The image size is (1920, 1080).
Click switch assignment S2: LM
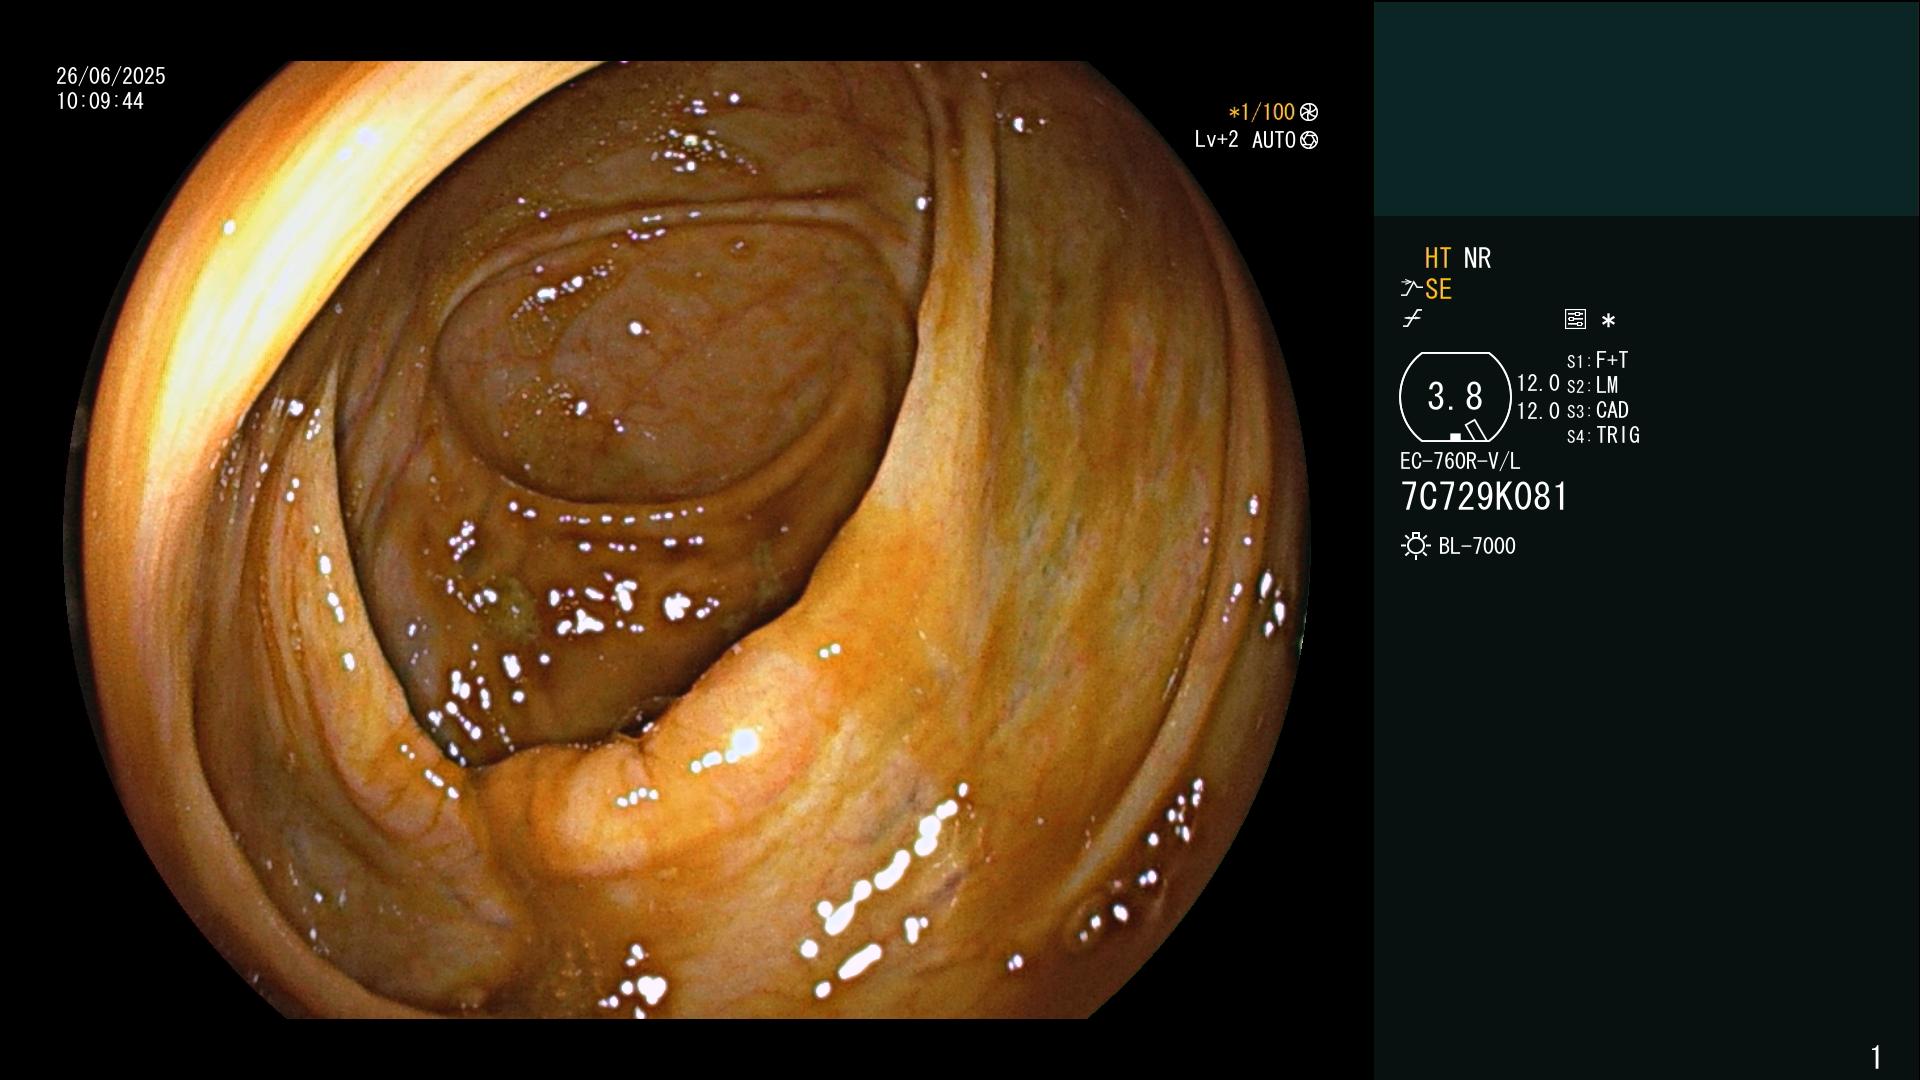[1592, 385]
